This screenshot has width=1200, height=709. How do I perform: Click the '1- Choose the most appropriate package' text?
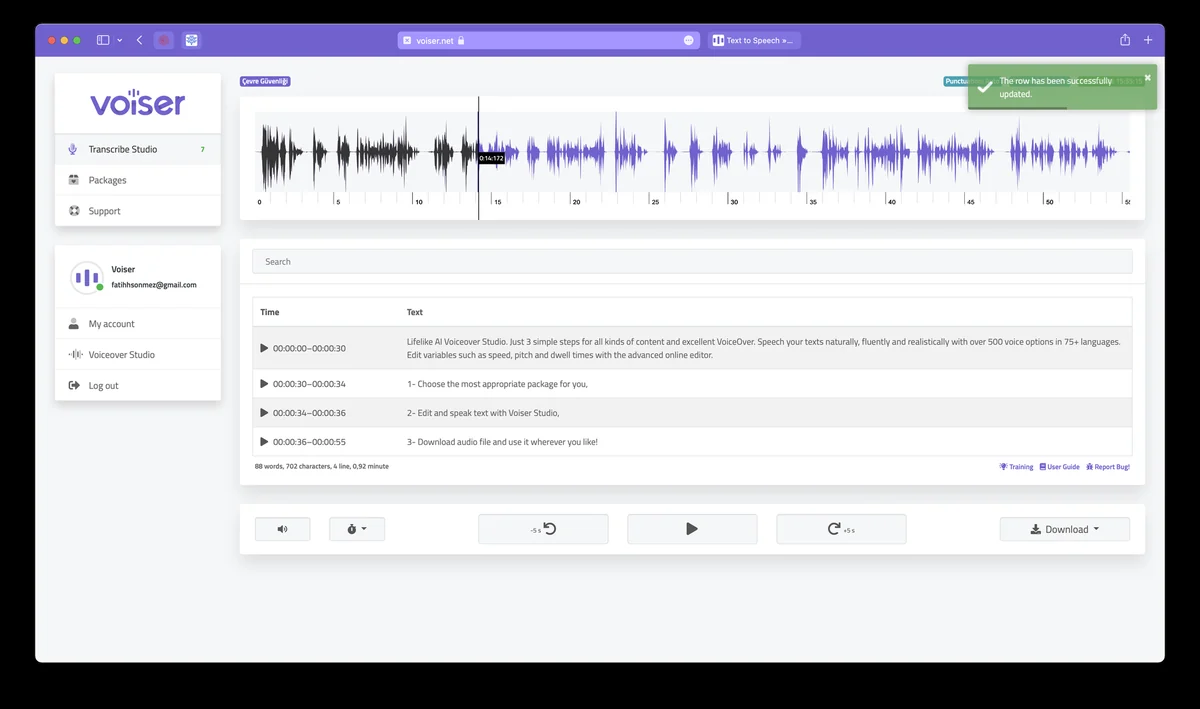coord(497,384)
